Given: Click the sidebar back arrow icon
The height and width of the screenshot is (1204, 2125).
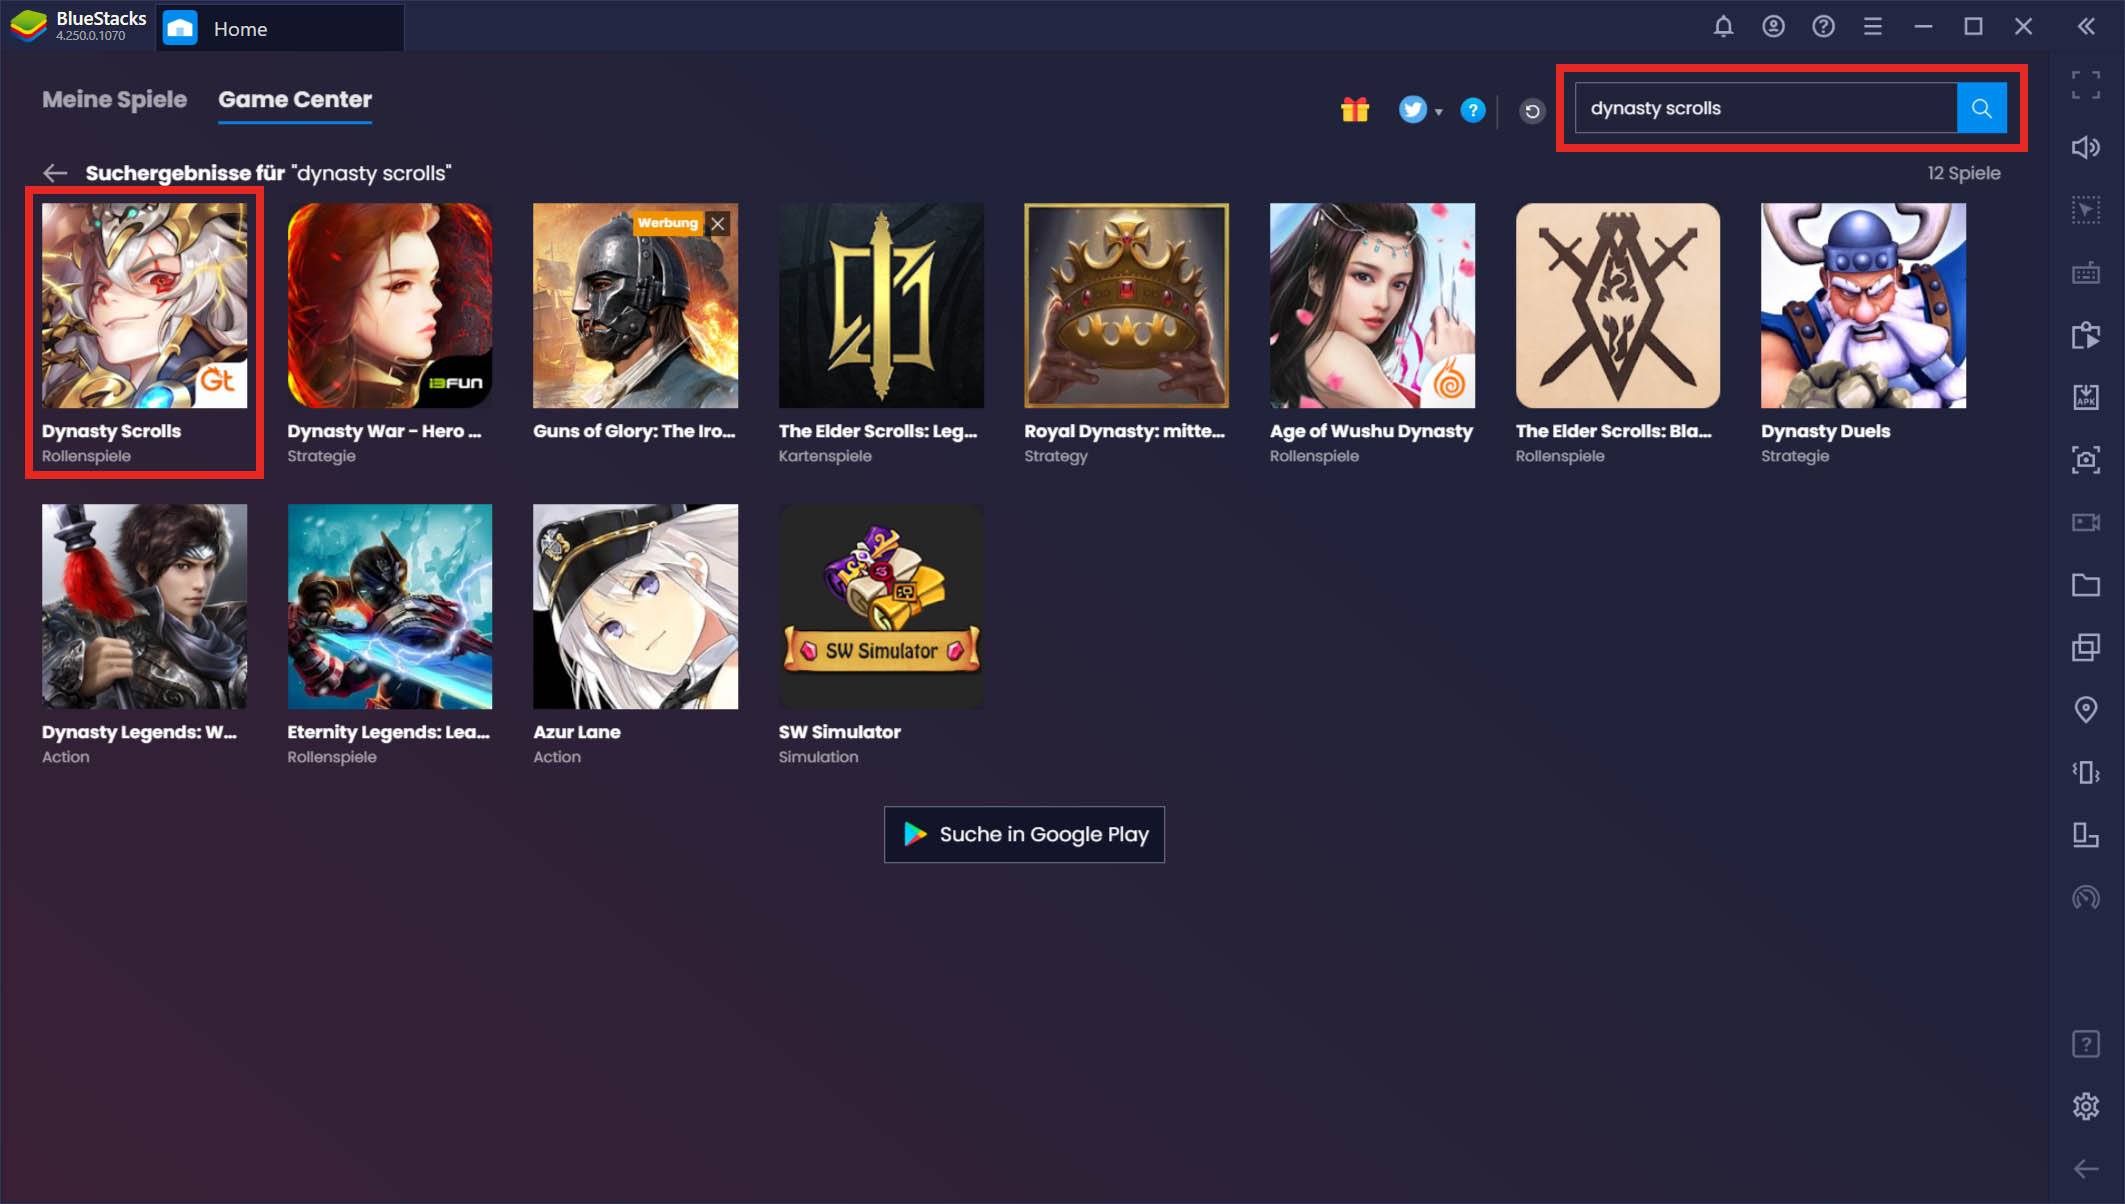Looking at the screenshot, I should point(2086,1168).
